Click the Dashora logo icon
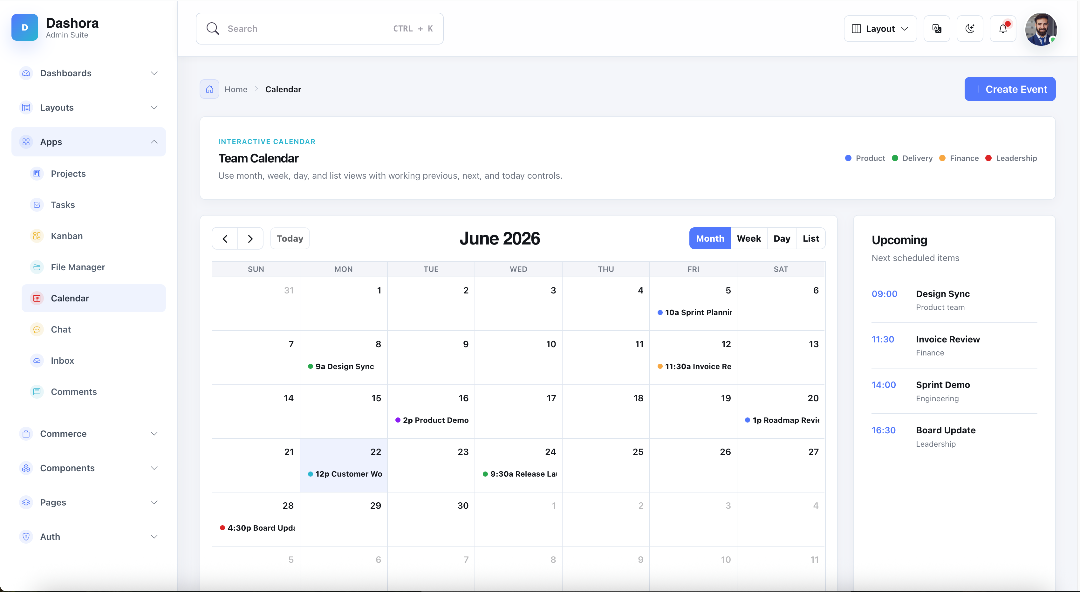1080x592 pixels. (x=25, y=28)
